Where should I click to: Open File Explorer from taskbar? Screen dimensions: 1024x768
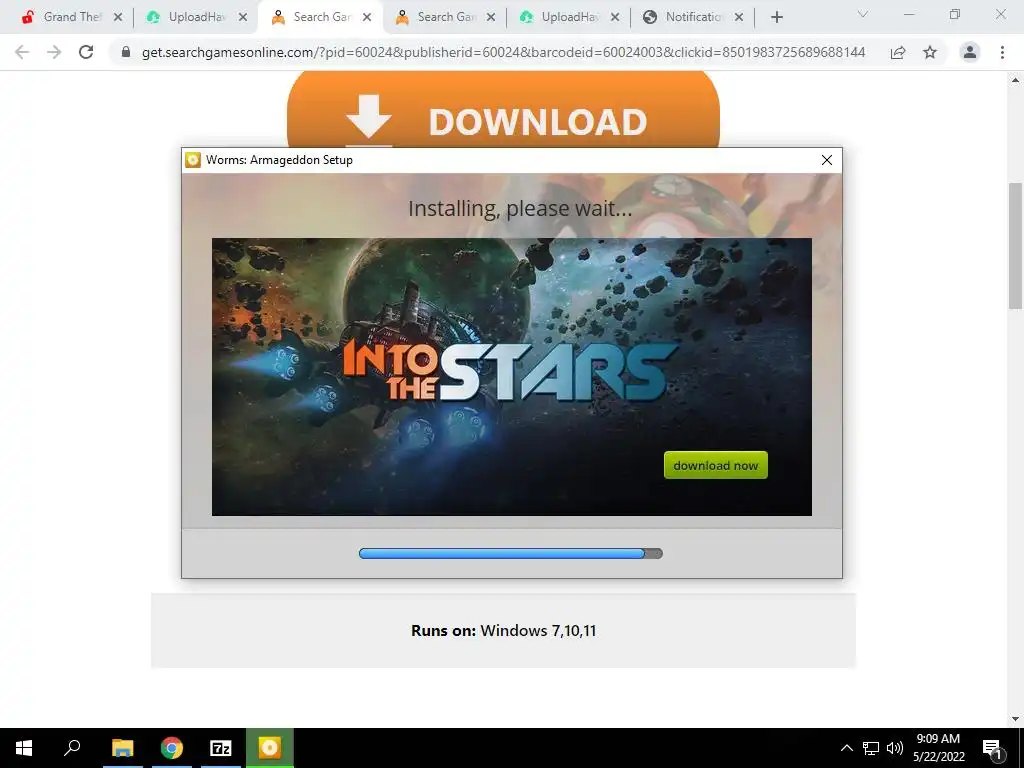tap(122, 748)
